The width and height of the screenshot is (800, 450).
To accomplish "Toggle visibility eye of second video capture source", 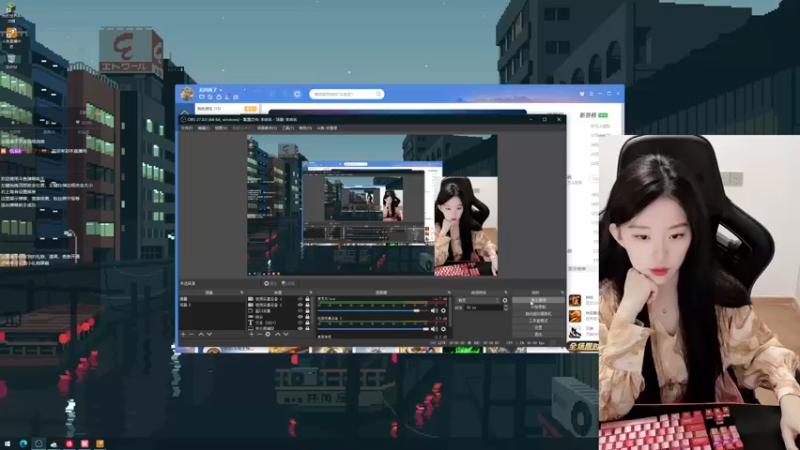I will point(300,305).
